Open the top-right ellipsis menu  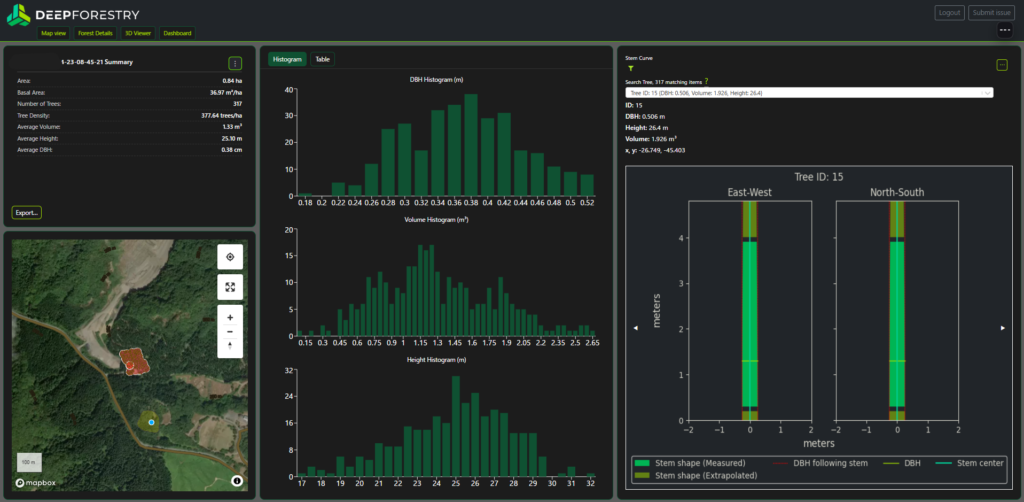(1004, 31)
